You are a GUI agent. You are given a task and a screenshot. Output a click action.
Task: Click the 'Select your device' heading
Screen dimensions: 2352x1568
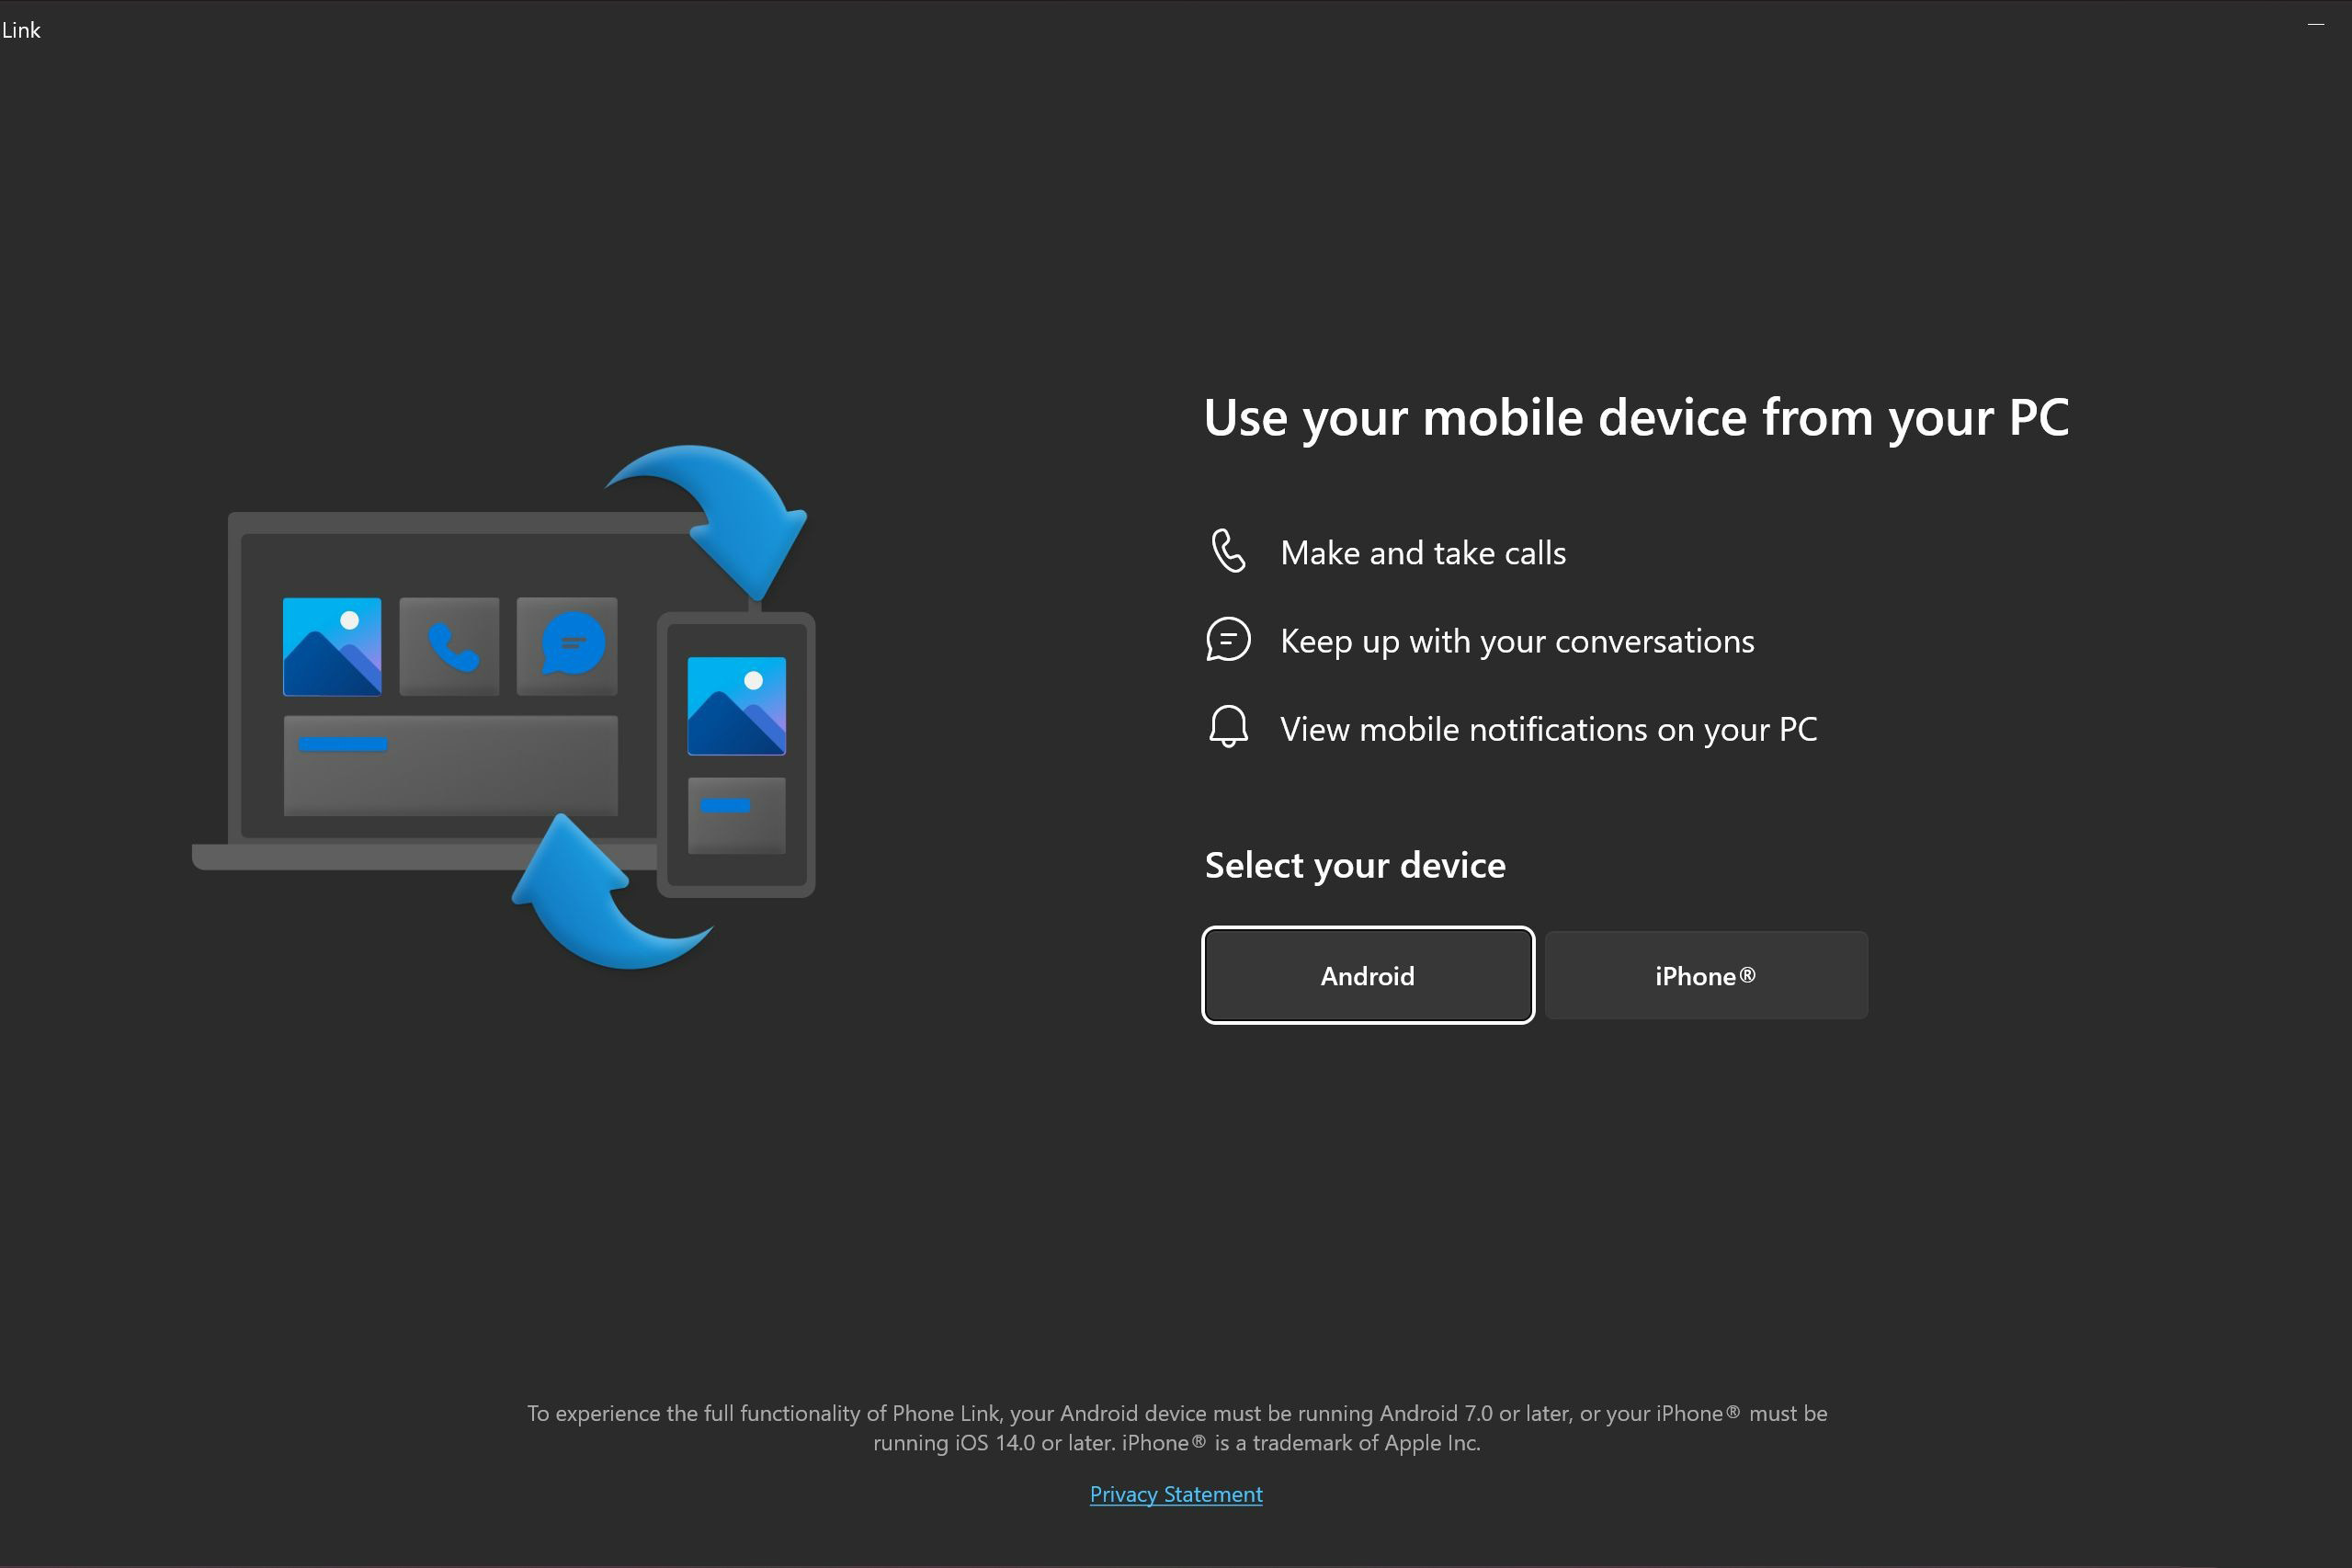click(x=1355, y=865)
